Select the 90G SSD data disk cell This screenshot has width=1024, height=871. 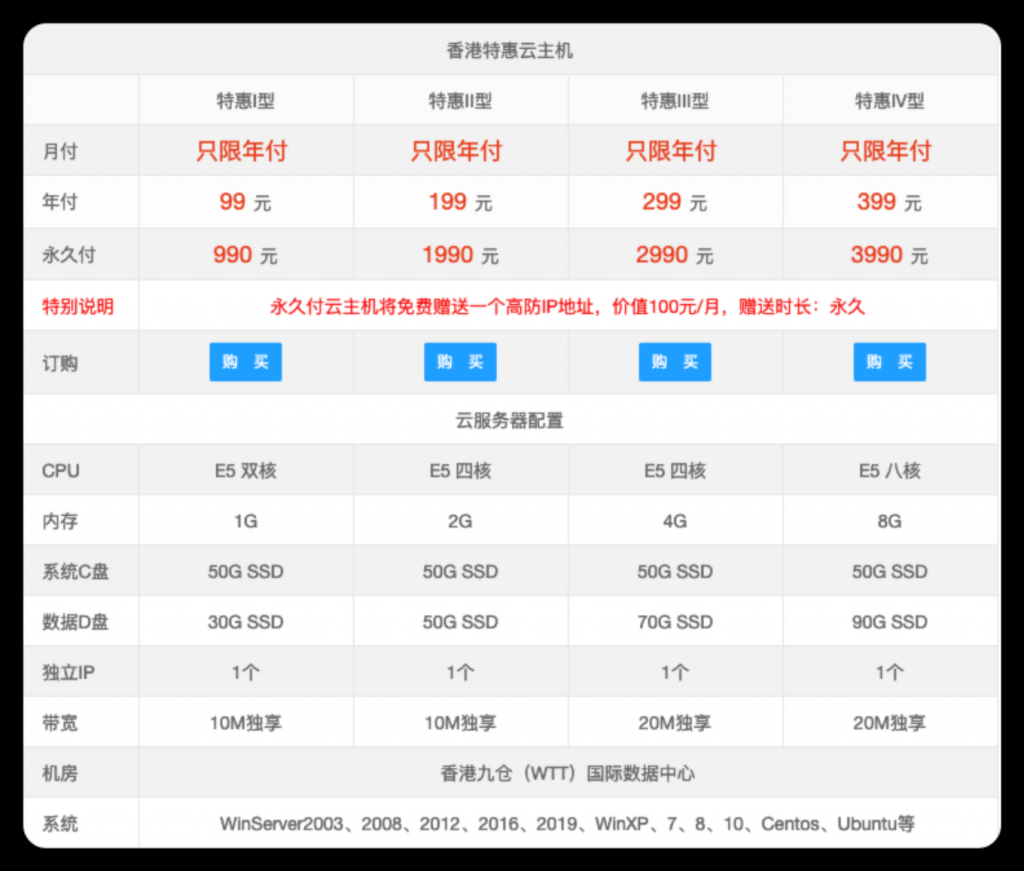pos(889,622)
